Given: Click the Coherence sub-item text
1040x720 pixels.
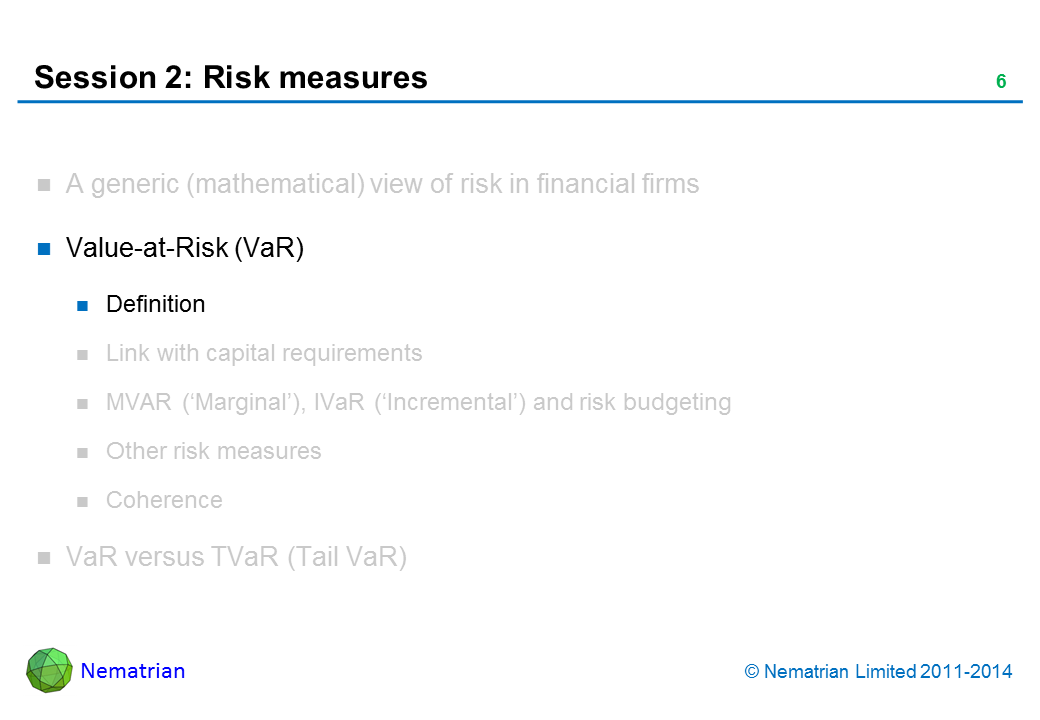Looking at the screenshot, I should click(164, 500).
